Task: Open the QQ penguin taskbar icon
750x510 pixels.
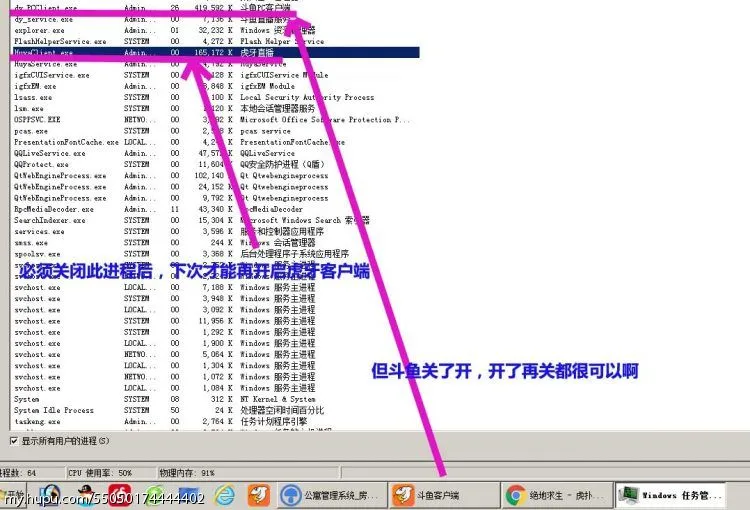Action: tap(86, 496)
